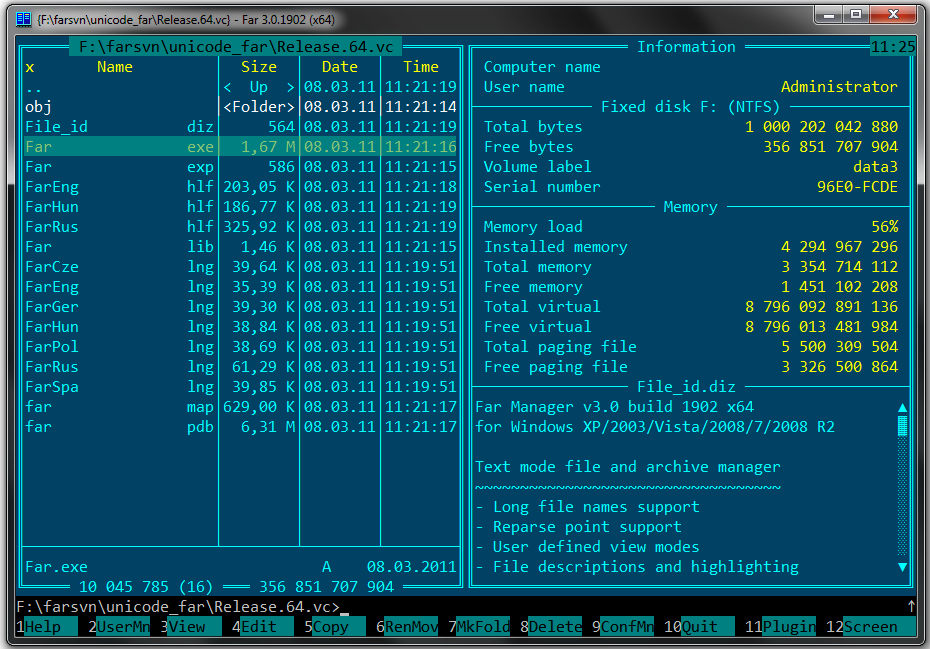Click the Total bytes value
The width and height of the screenshot is (930, 649).
click(x=821, y=127)
